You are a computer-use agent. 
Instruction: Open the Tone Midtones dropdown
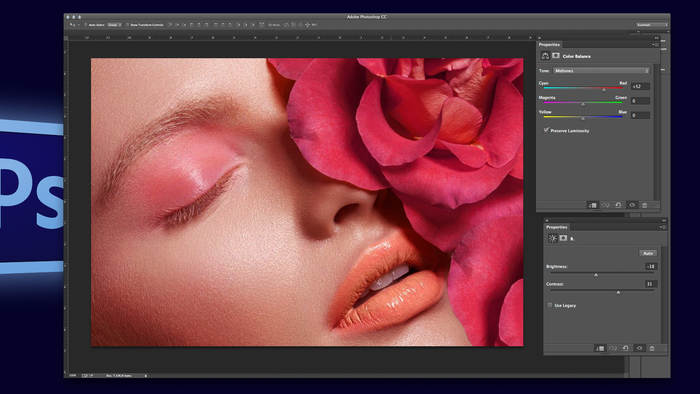pyautogui.click(x=601, y=71)
